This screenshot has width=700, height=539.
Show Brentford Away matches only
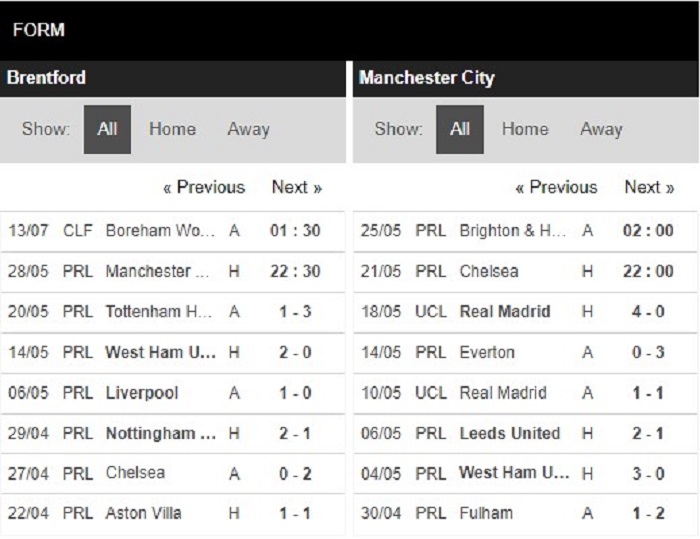249,130
